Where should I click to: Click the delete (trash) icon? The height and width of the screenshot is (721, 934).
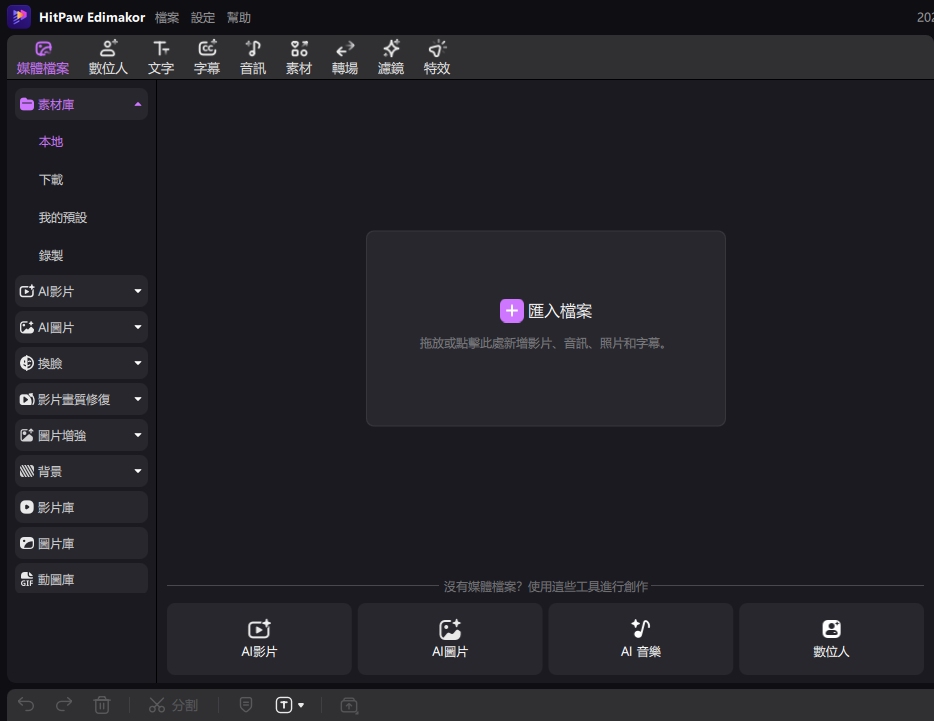click(x=102, y=704)
